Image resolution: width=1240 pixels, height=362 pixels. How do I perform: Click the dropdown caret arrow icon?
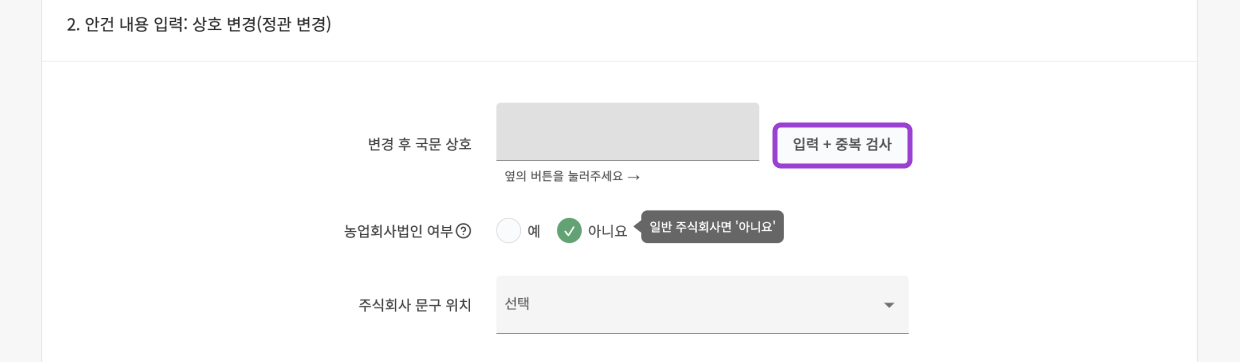888,305
